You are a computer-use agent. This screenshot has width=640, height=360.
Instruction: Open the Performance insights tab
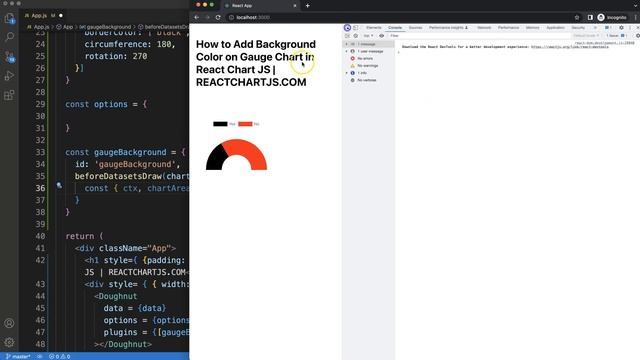448,28
